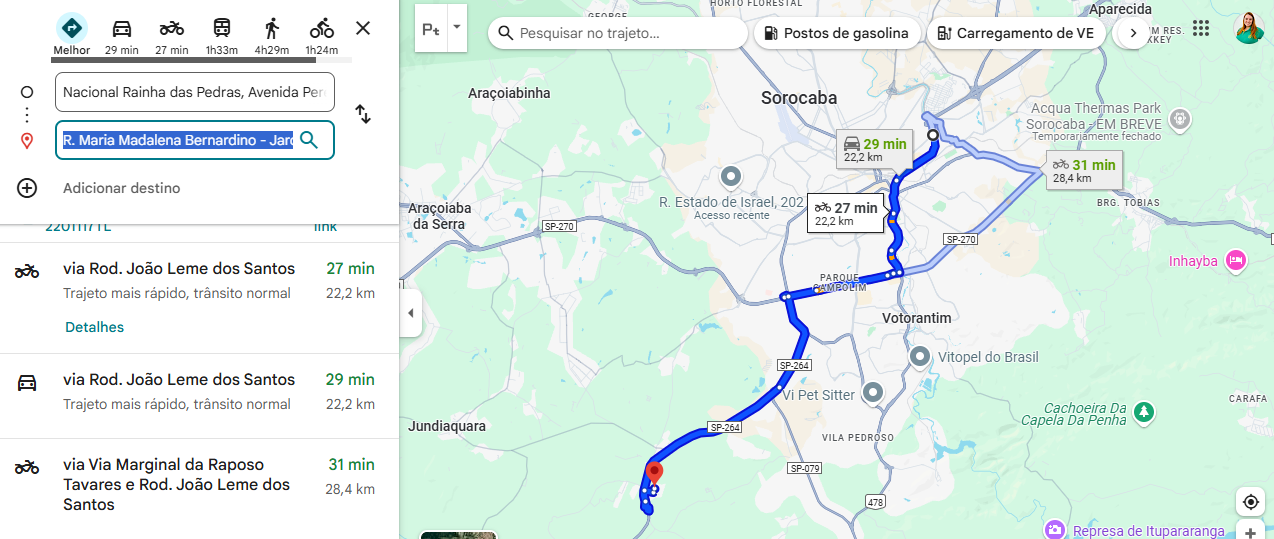Filter by Postos de gasolina

tap(836, 33)
